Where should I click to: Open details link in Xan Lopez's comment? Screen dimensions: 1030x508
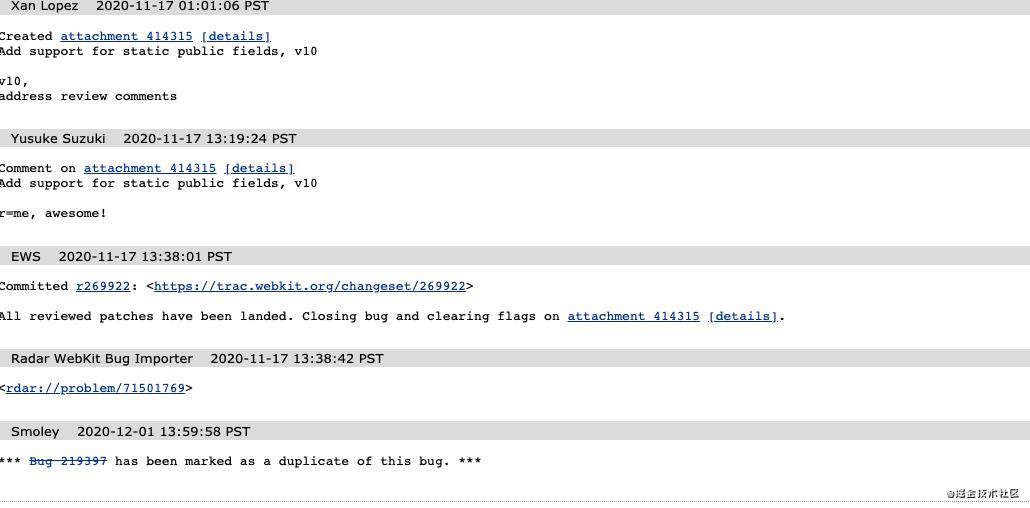(x=236, y=36)
